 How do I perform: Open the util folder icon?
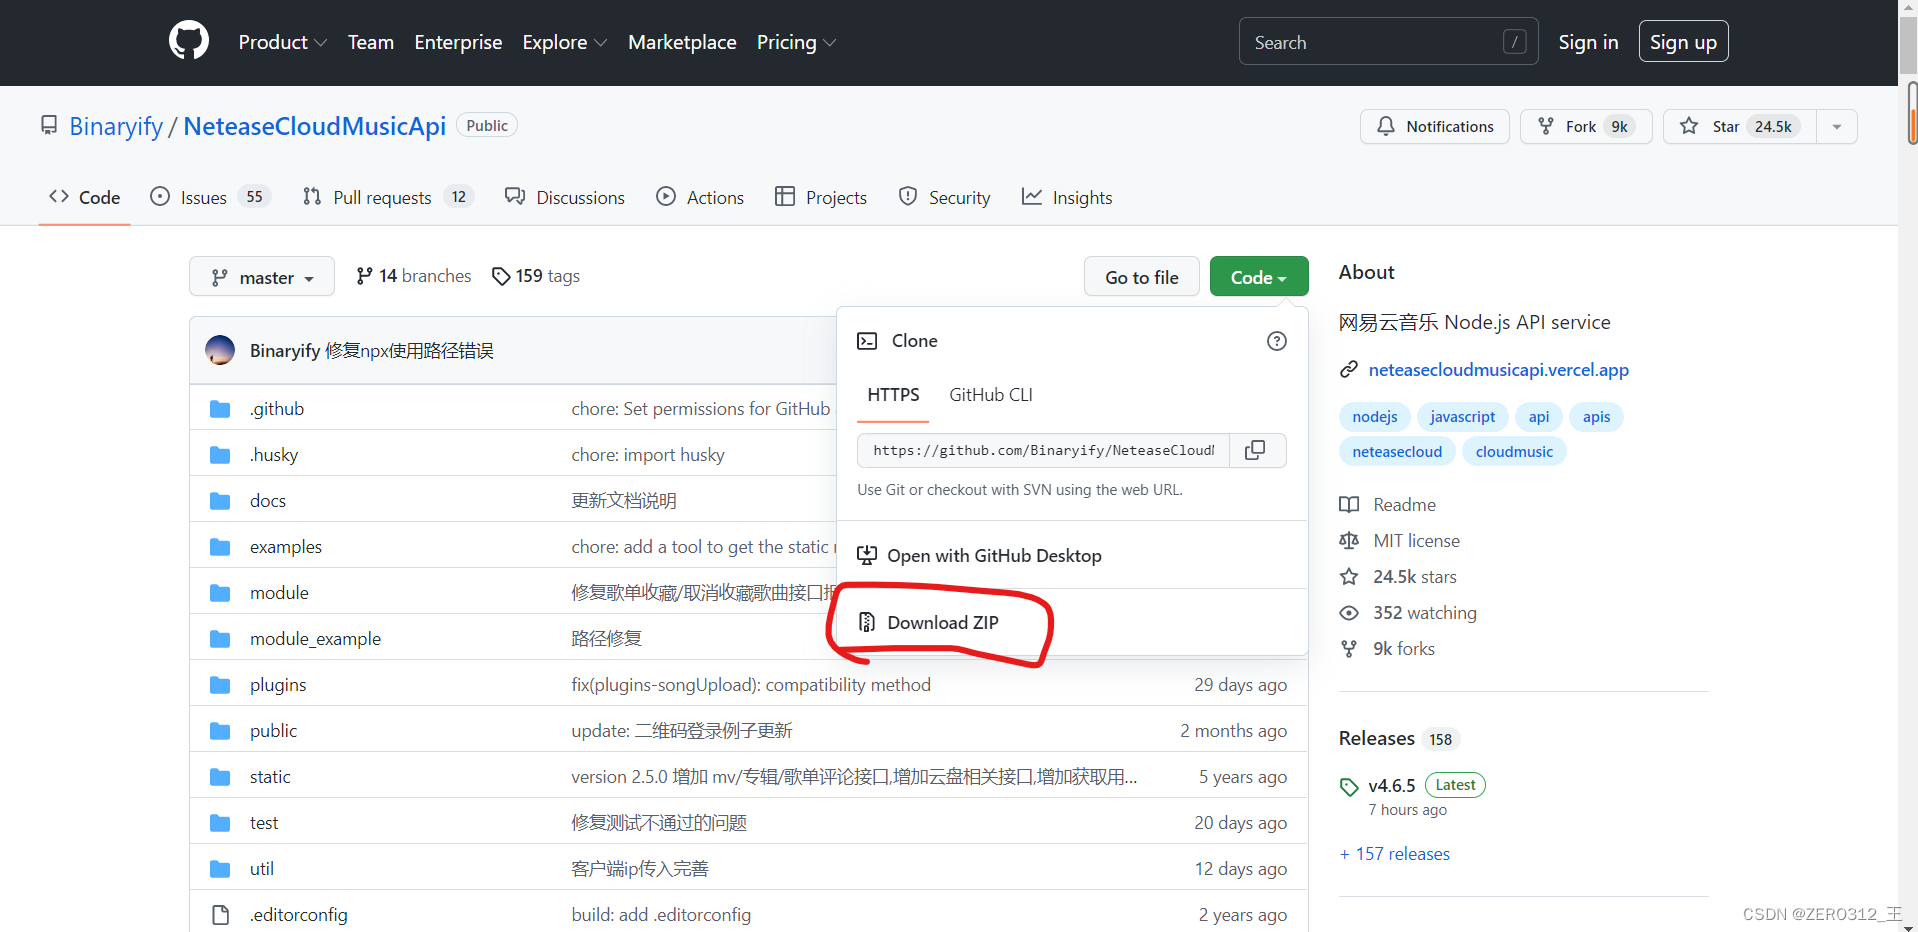point(220,869)
